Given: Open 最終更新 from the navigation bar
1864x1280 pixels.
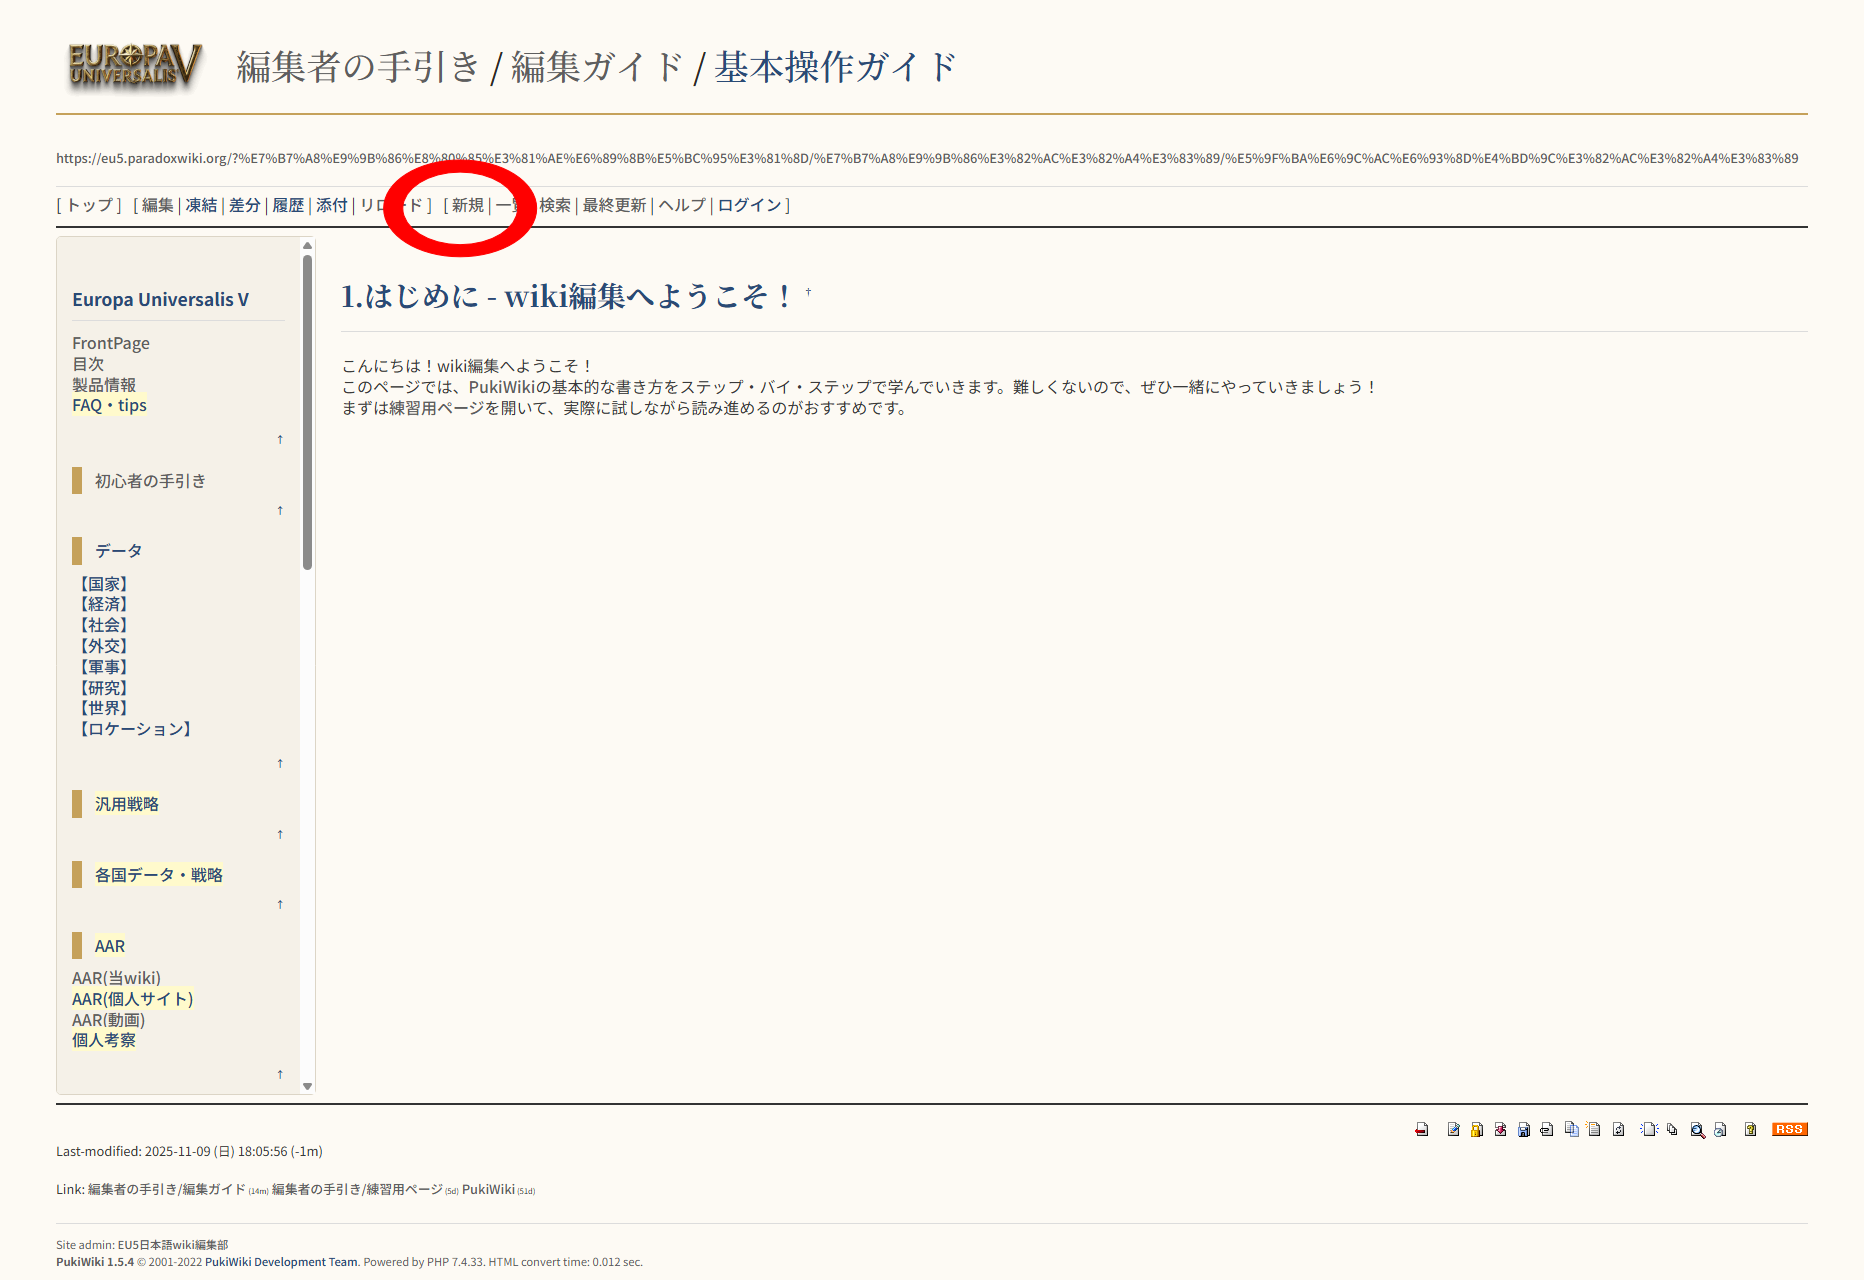Looking at the screenshot, I should [x=614, y=205].
